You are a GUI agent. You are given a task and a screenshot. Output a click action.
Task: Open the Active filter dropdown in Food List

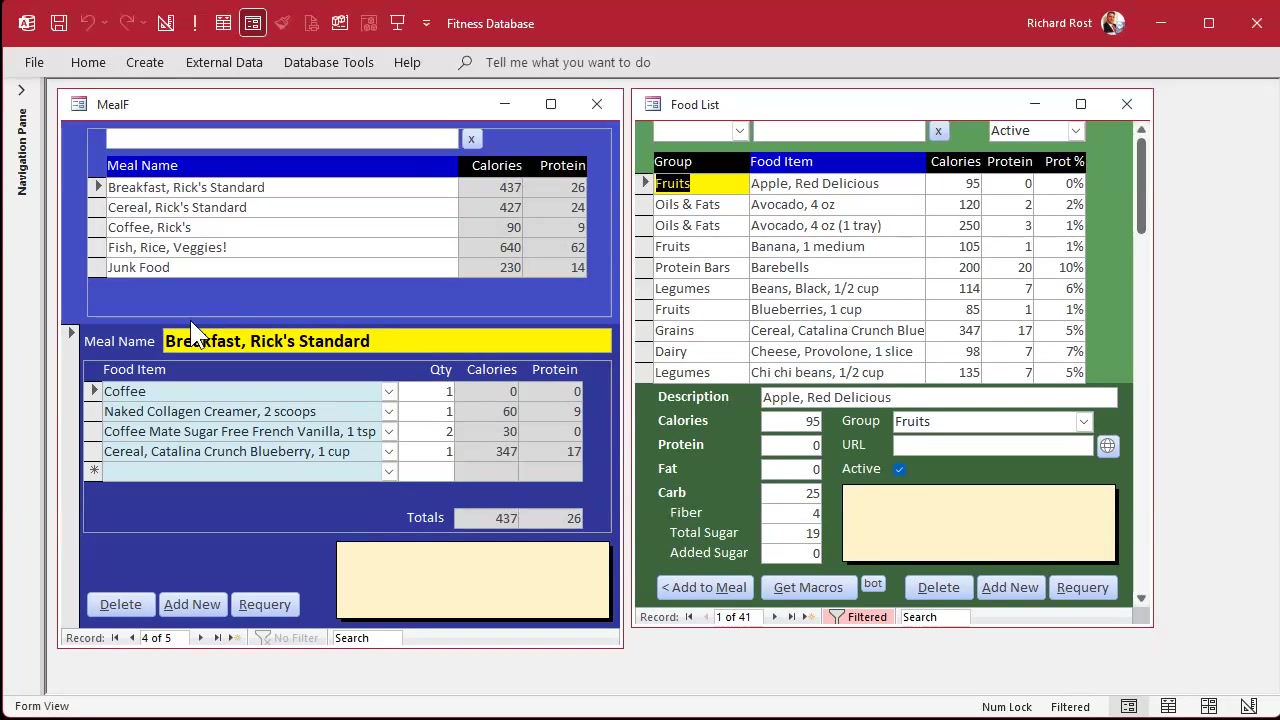pyautogui.click(x=1075, y=131)
